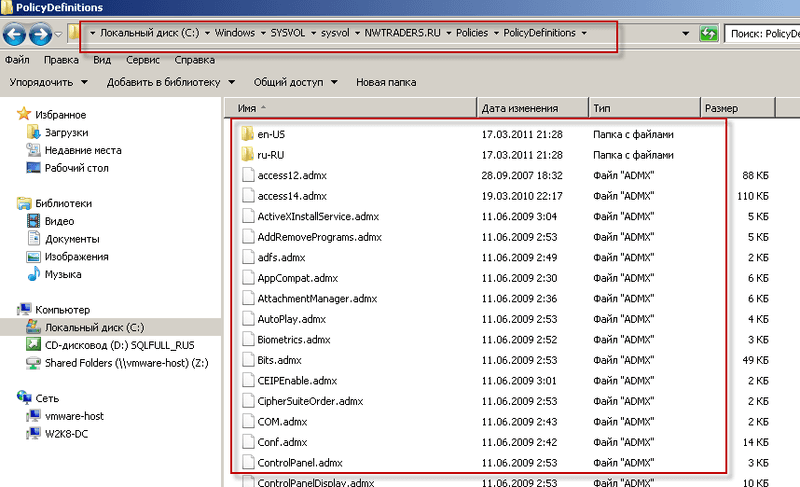This screenshot has width=800, height=487.
Task: Go back with the Back arrow button
Action: [14, 35]
